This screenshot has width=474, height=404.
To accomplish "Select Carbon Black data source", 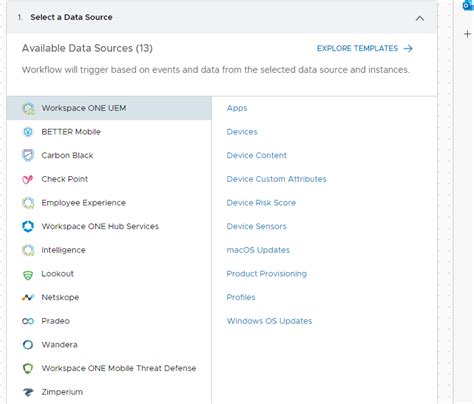I will click(109, 156).
